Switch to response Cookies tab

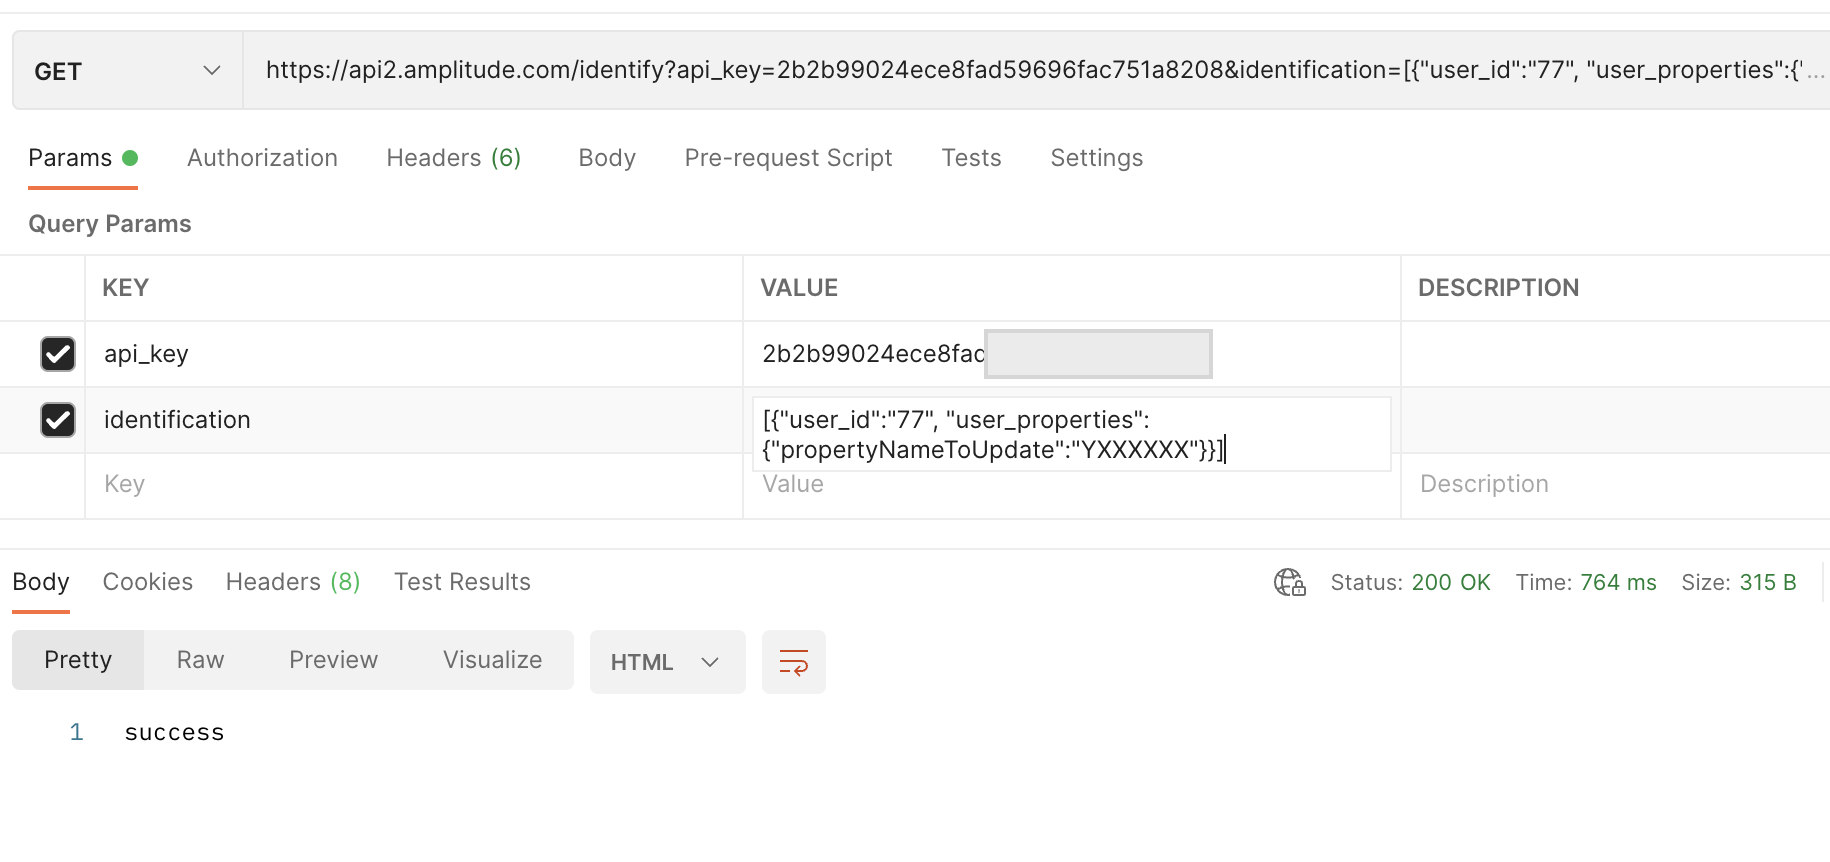click(148, 582)
